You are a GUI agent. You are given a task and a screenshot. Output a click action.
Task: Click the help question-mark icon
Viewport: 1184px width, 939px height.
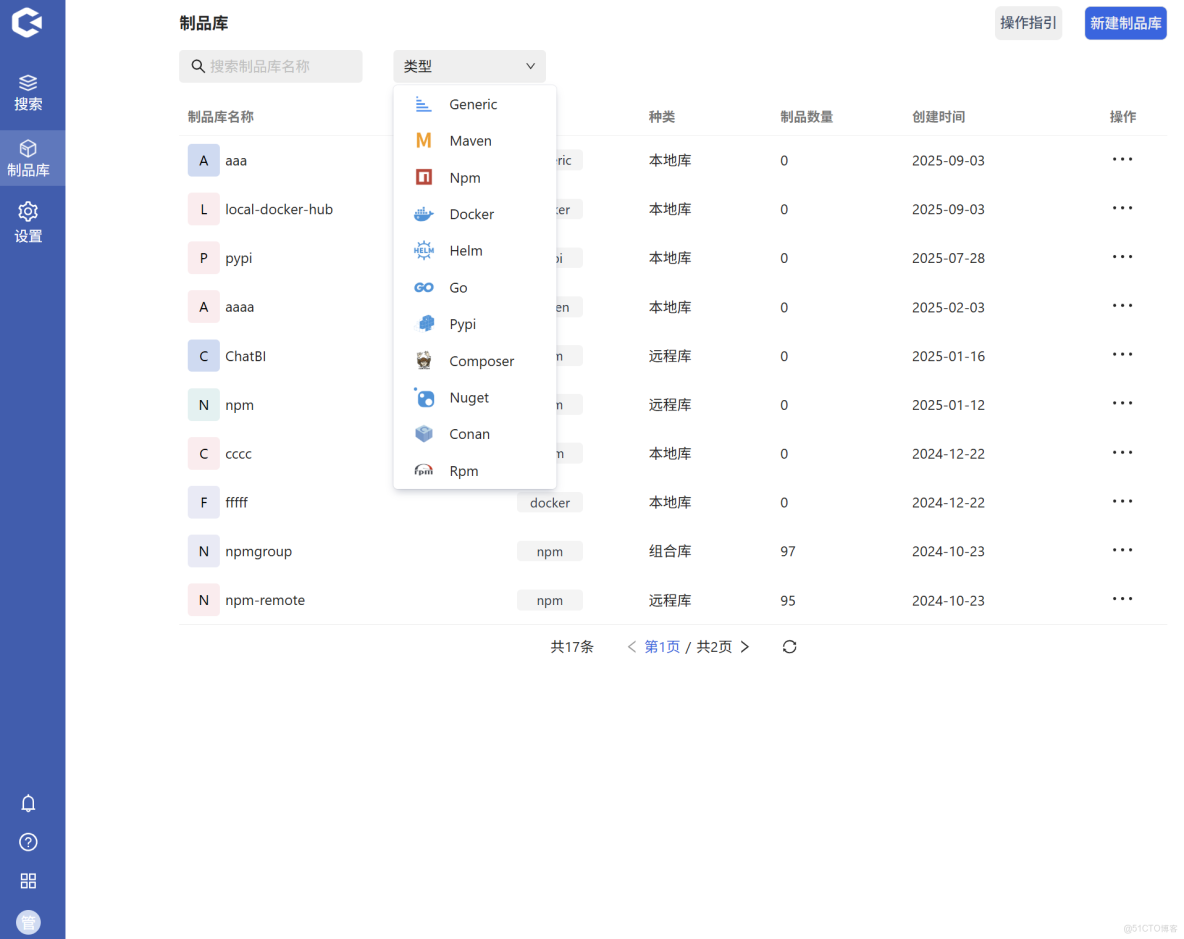point(28,842)
